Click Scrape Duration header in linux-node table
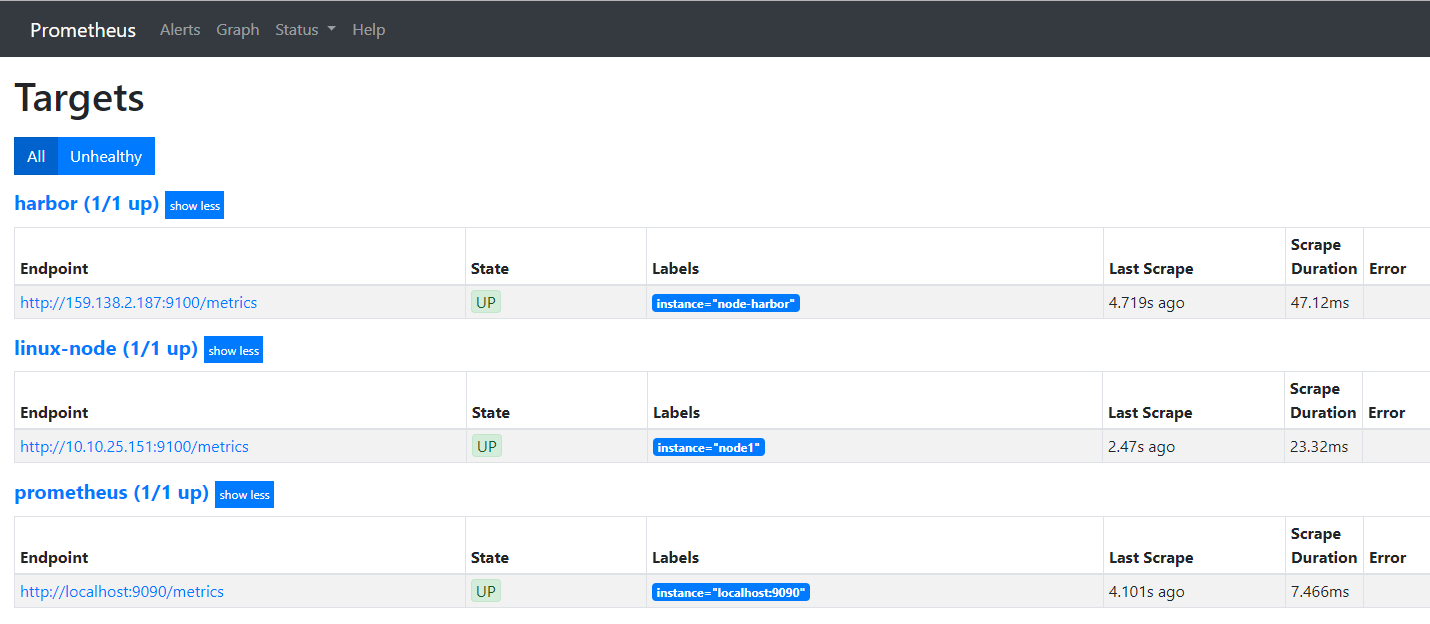1430x624 pixels. [x=1323, y=400]
